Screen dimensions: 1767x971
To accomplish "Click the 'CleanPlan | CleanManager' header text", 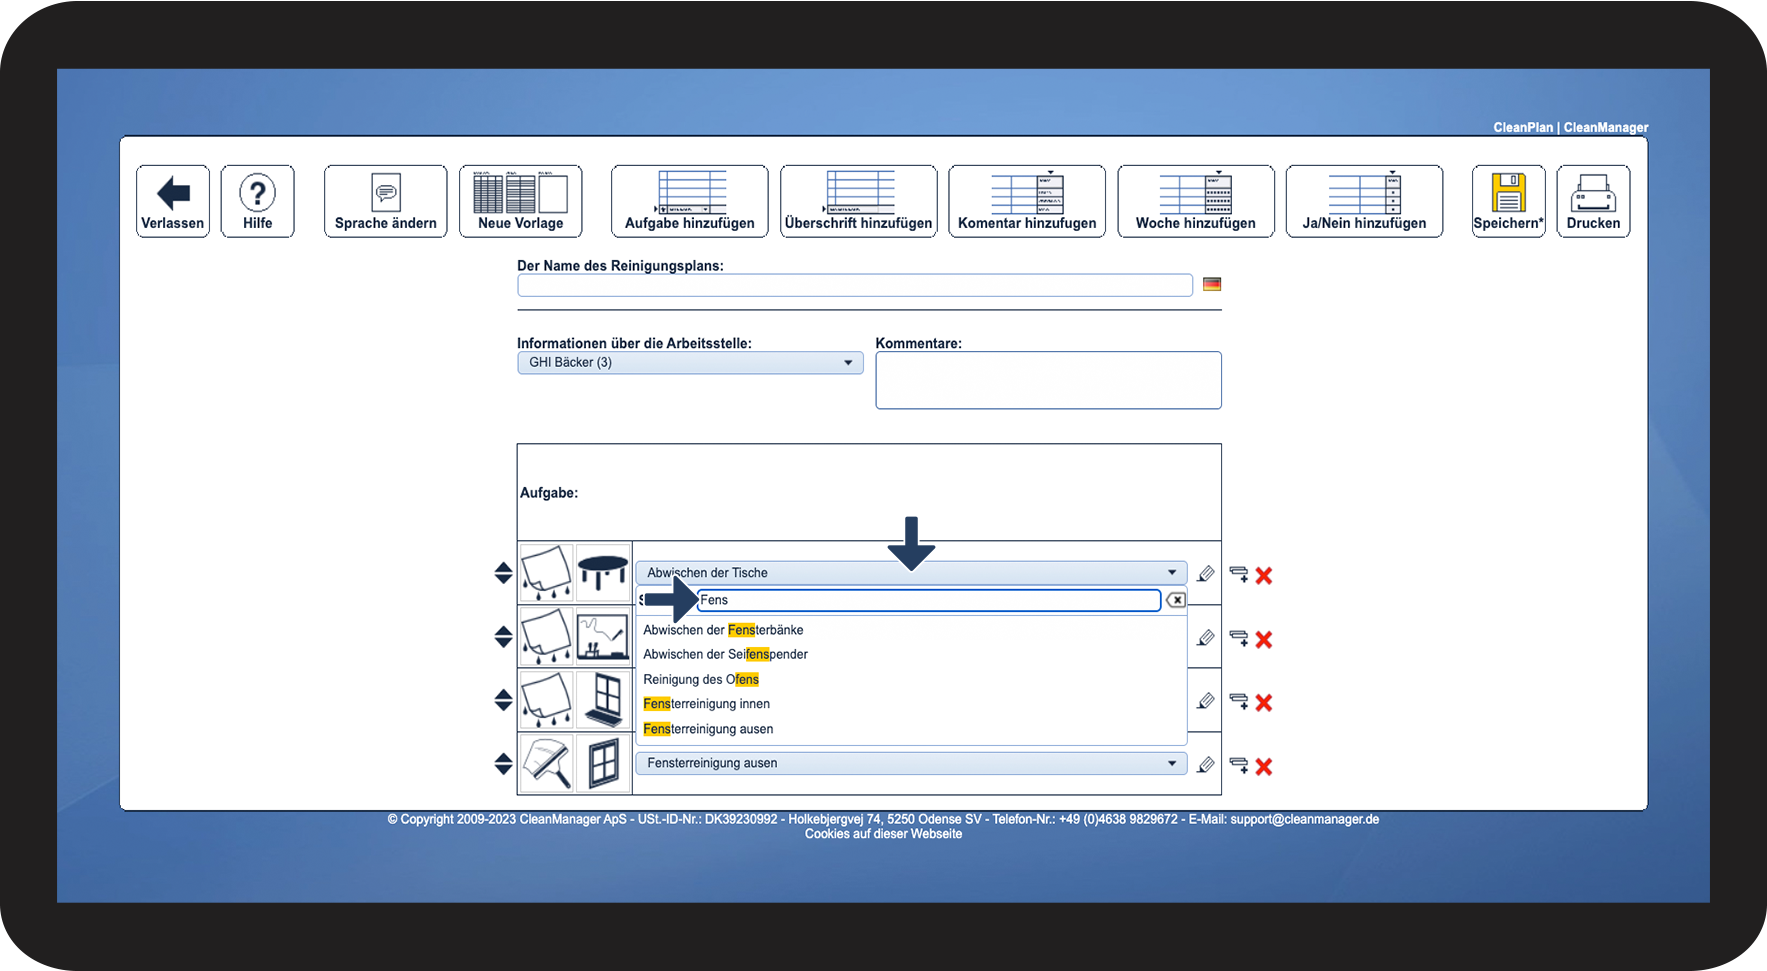I will (x=1571, y=127).
